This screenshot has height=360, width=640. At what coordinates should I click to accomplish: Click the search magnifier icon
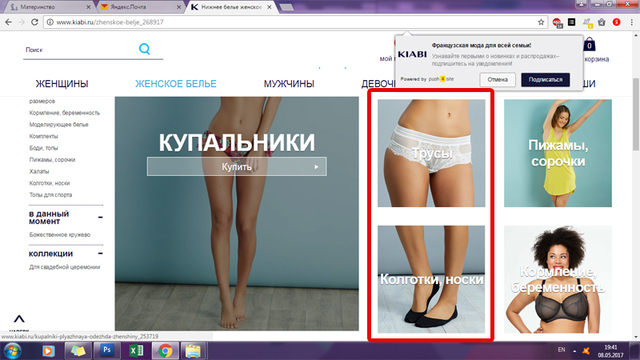pyautogui.click(x=144, y=49)
